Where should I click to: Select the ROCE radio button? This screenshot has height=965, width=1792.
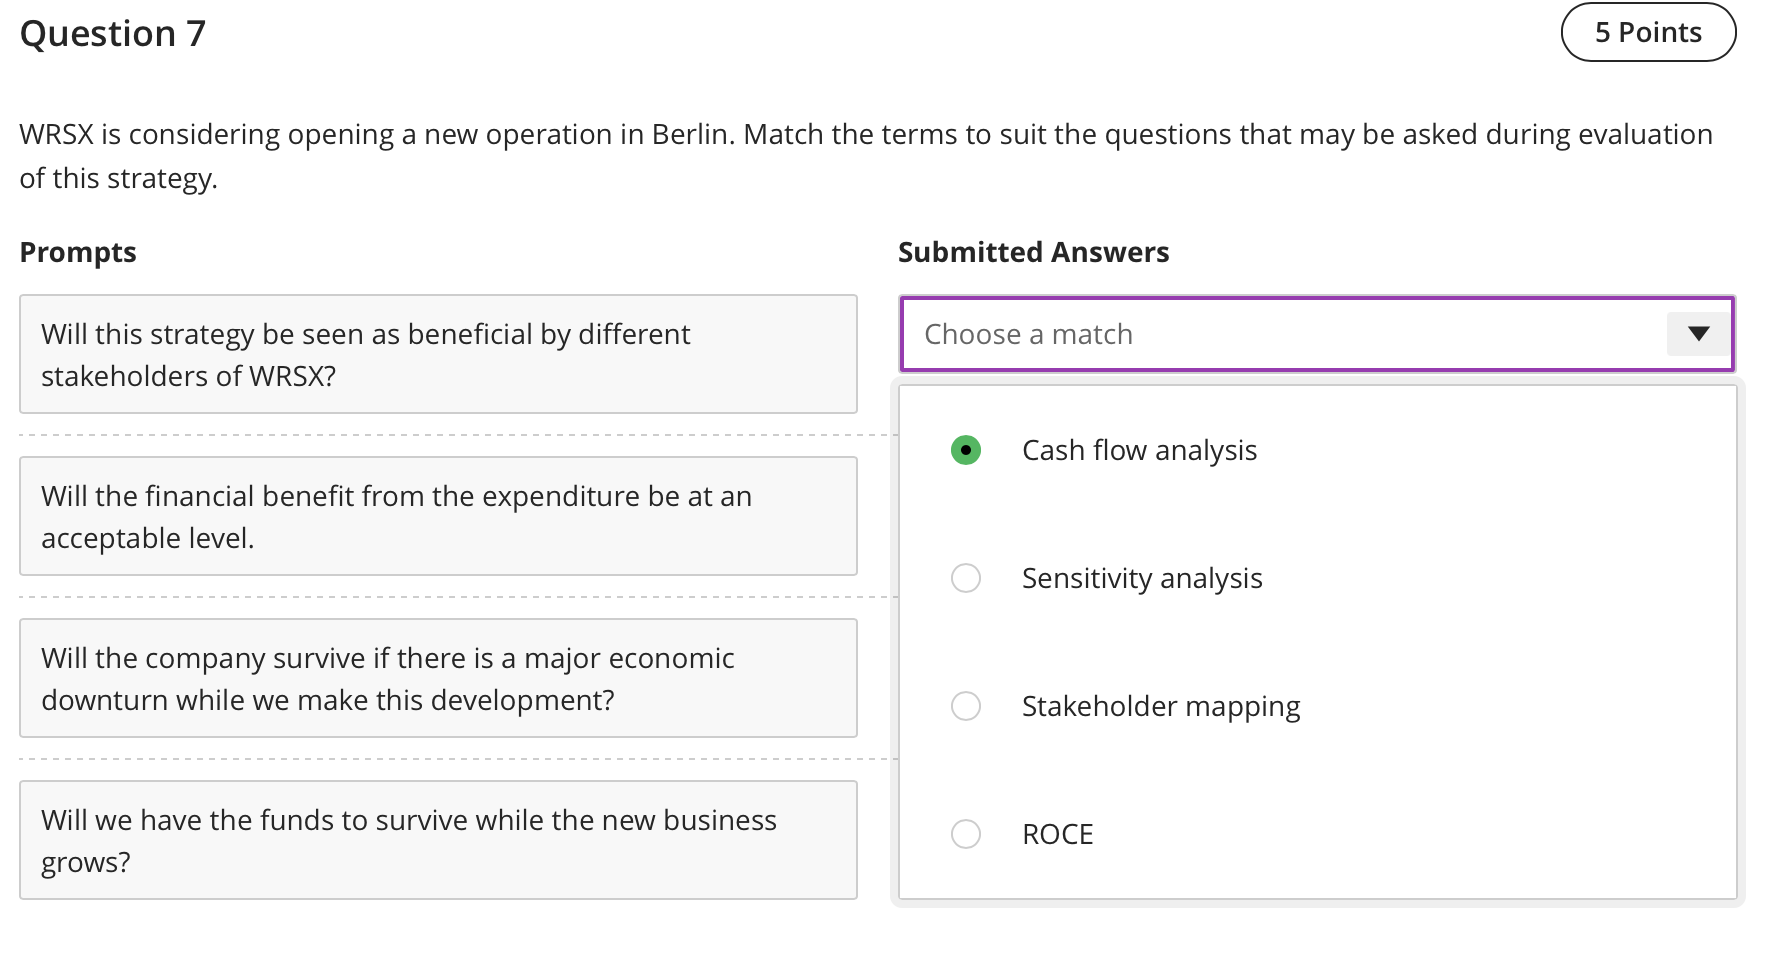coord(966,834)
